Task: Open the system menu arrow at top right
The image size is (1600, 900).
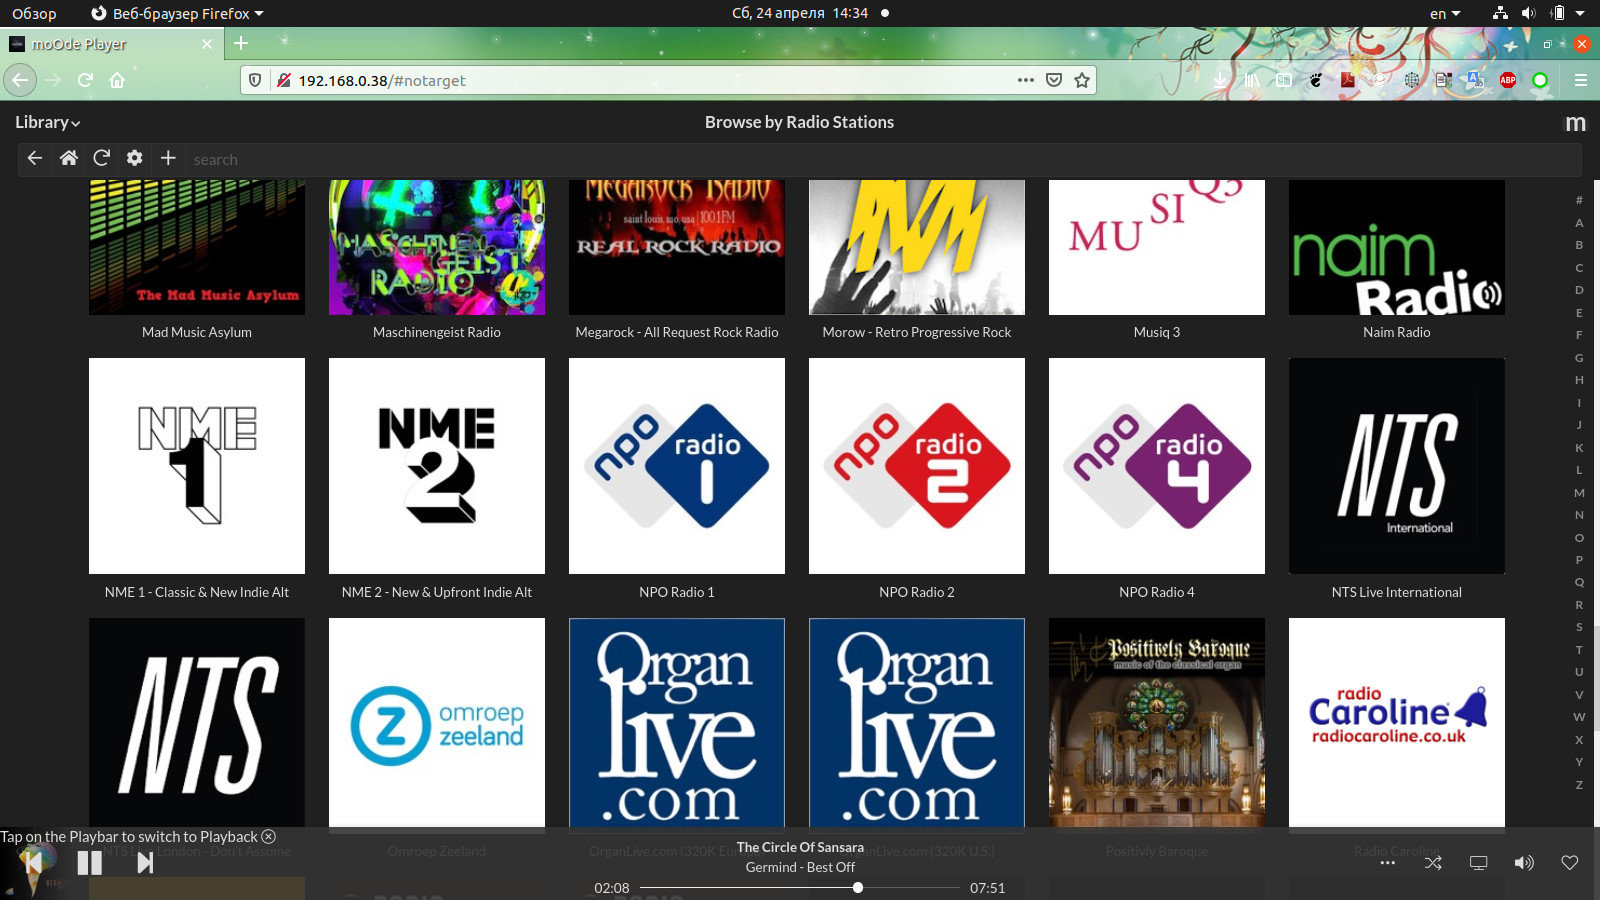Action: pyautogui.click(x=1580, y=13)
